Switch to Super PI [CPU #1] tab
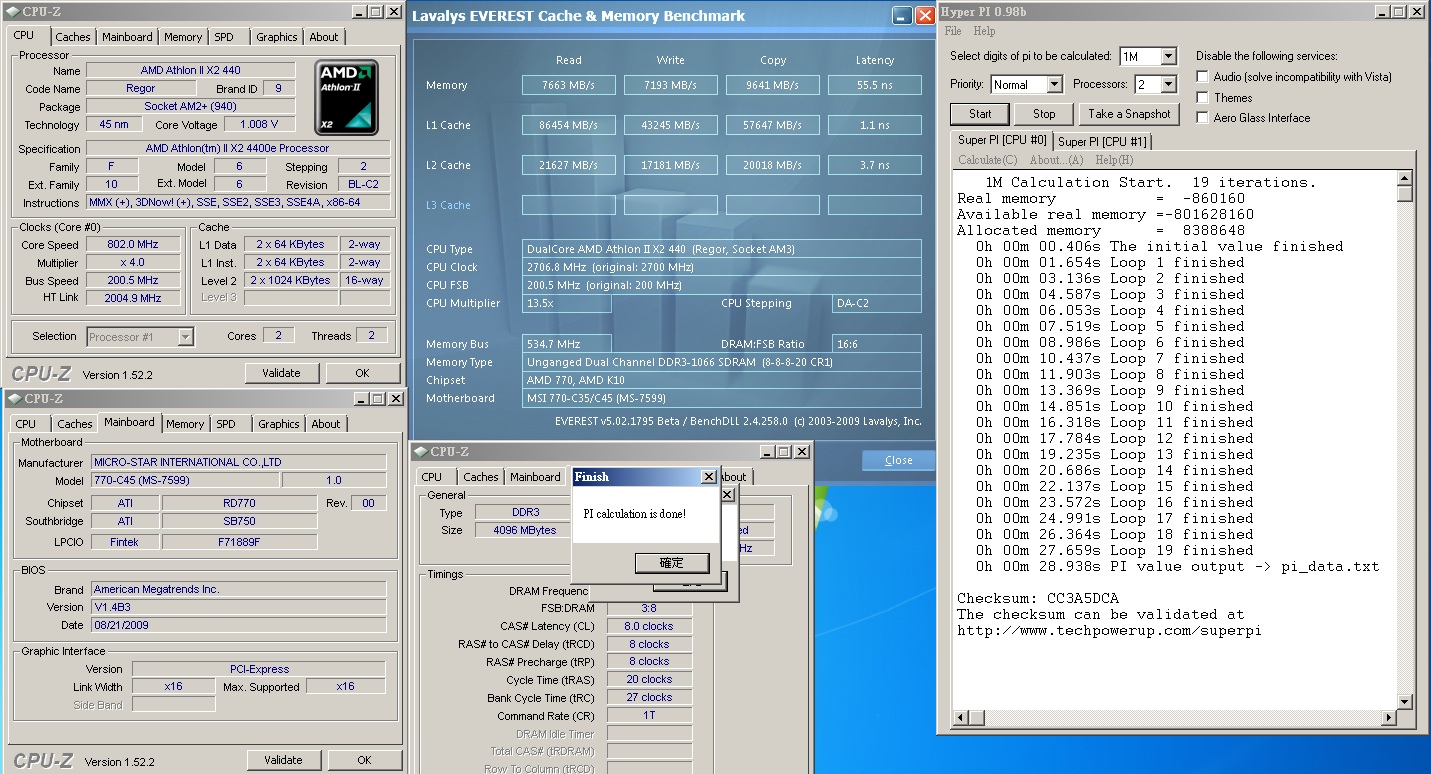1431x774 pixels. pyautogui.click(x=1103, y=142)
